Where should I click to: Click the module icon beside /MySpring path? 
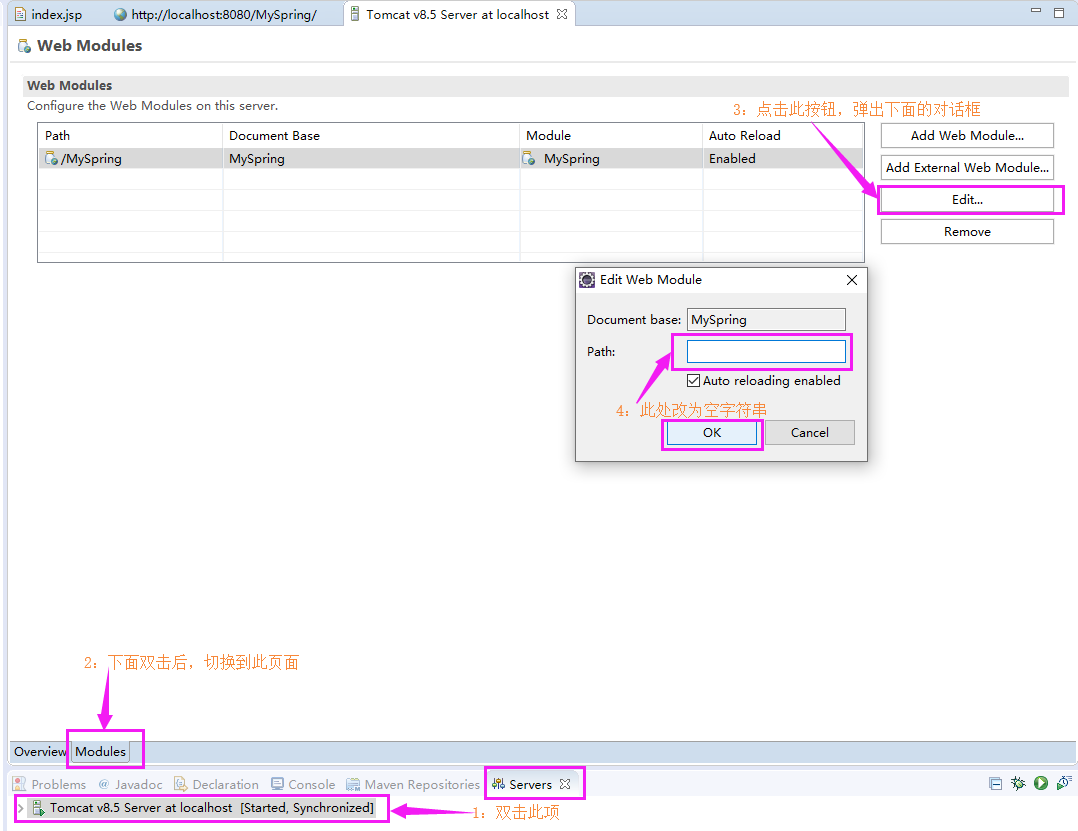click(52, 159)
